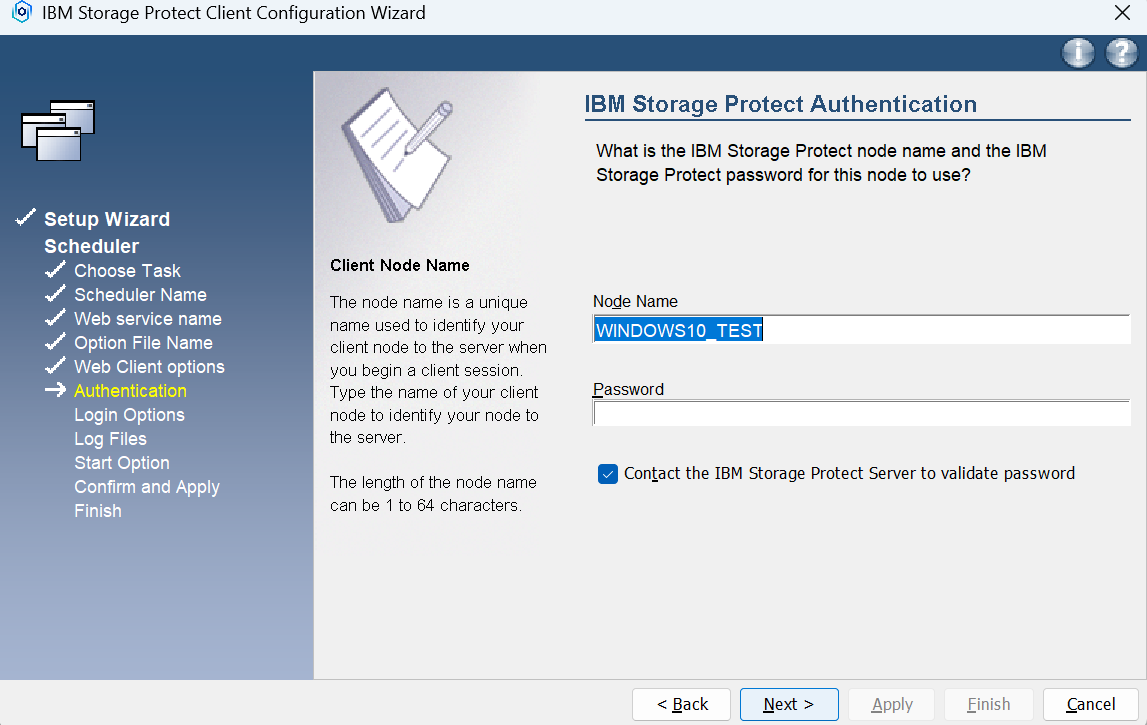Viewport: 1147px width, 725px height.
Task: Go back with the Back button
Action: 681,704
